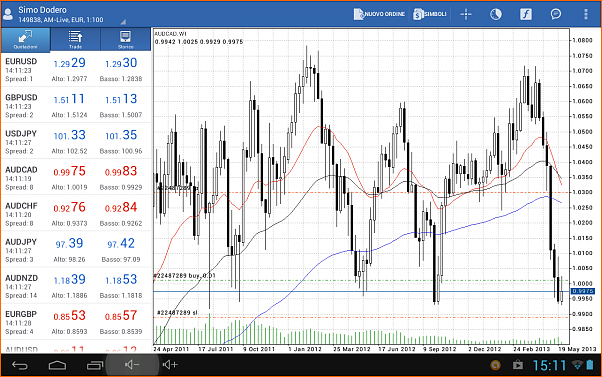Tap the battery status icon

coord(590,365)
